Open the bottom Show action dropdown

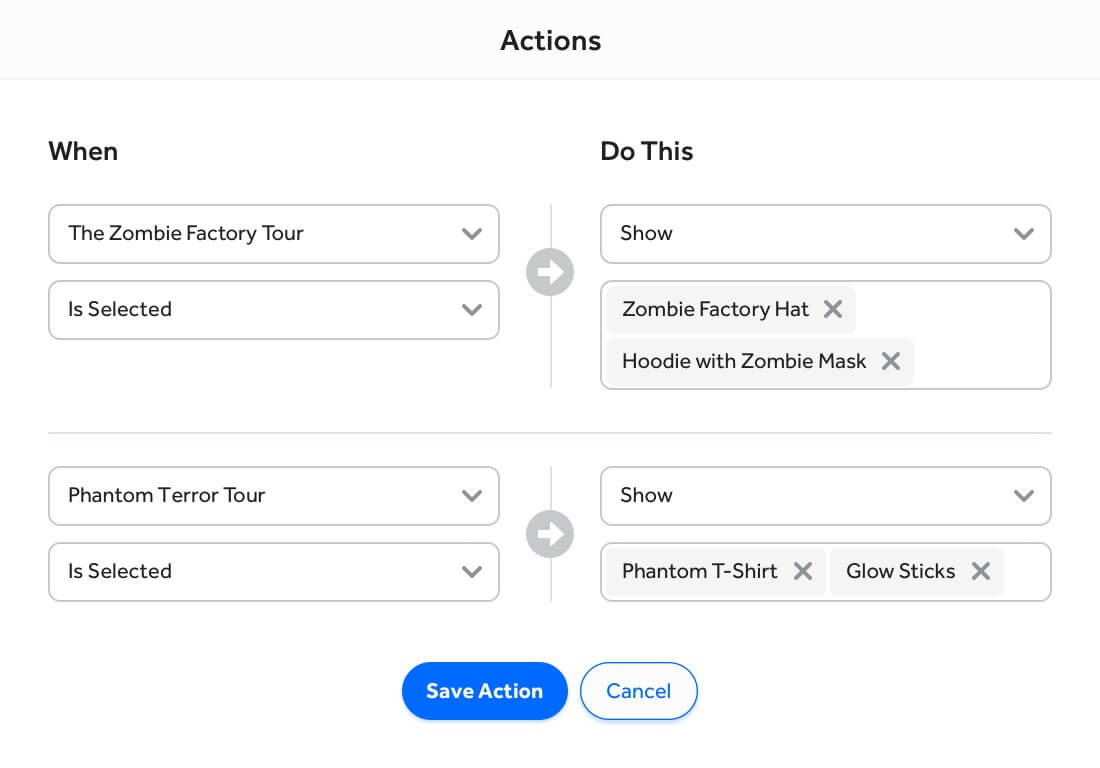click(826, 496)
